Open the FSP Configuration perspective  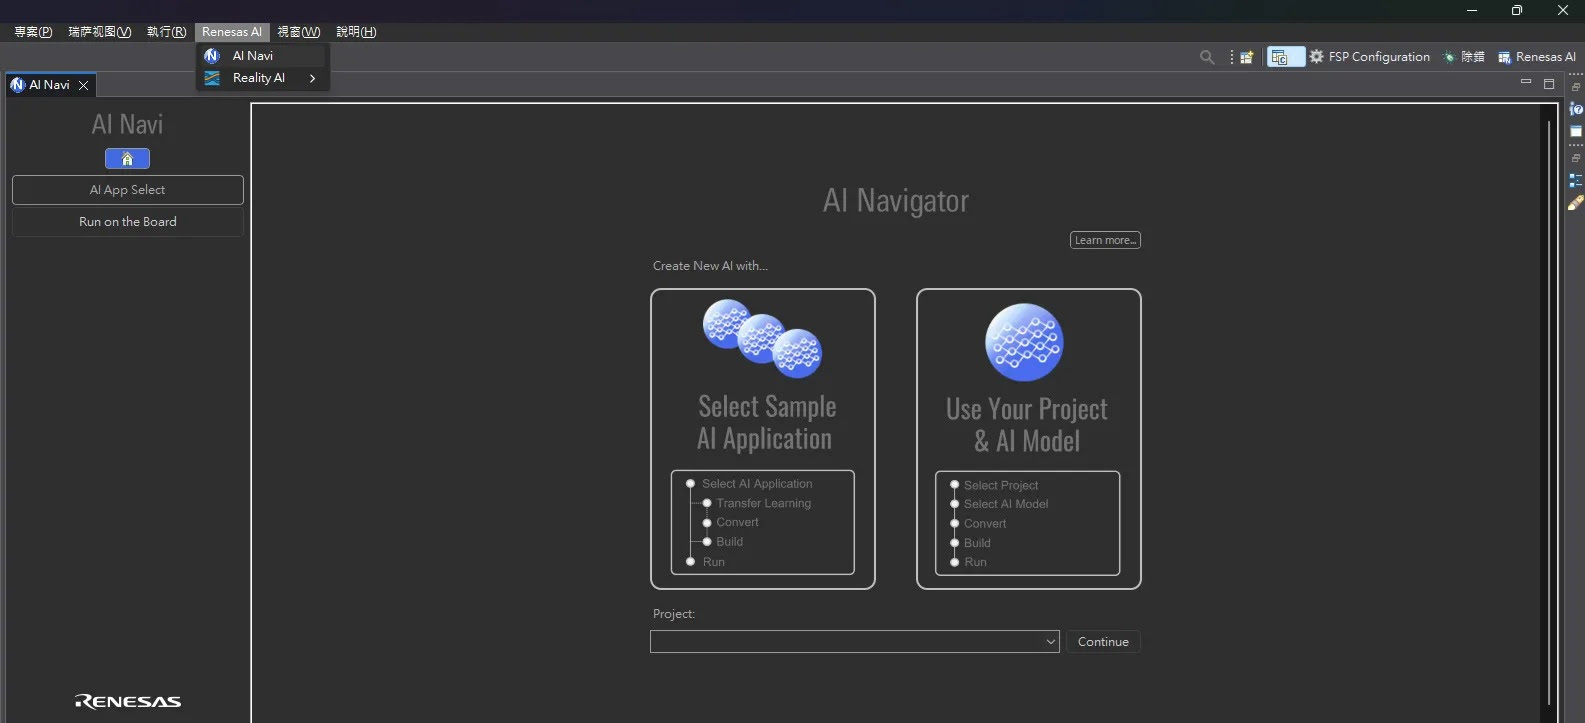(1369, 57)
